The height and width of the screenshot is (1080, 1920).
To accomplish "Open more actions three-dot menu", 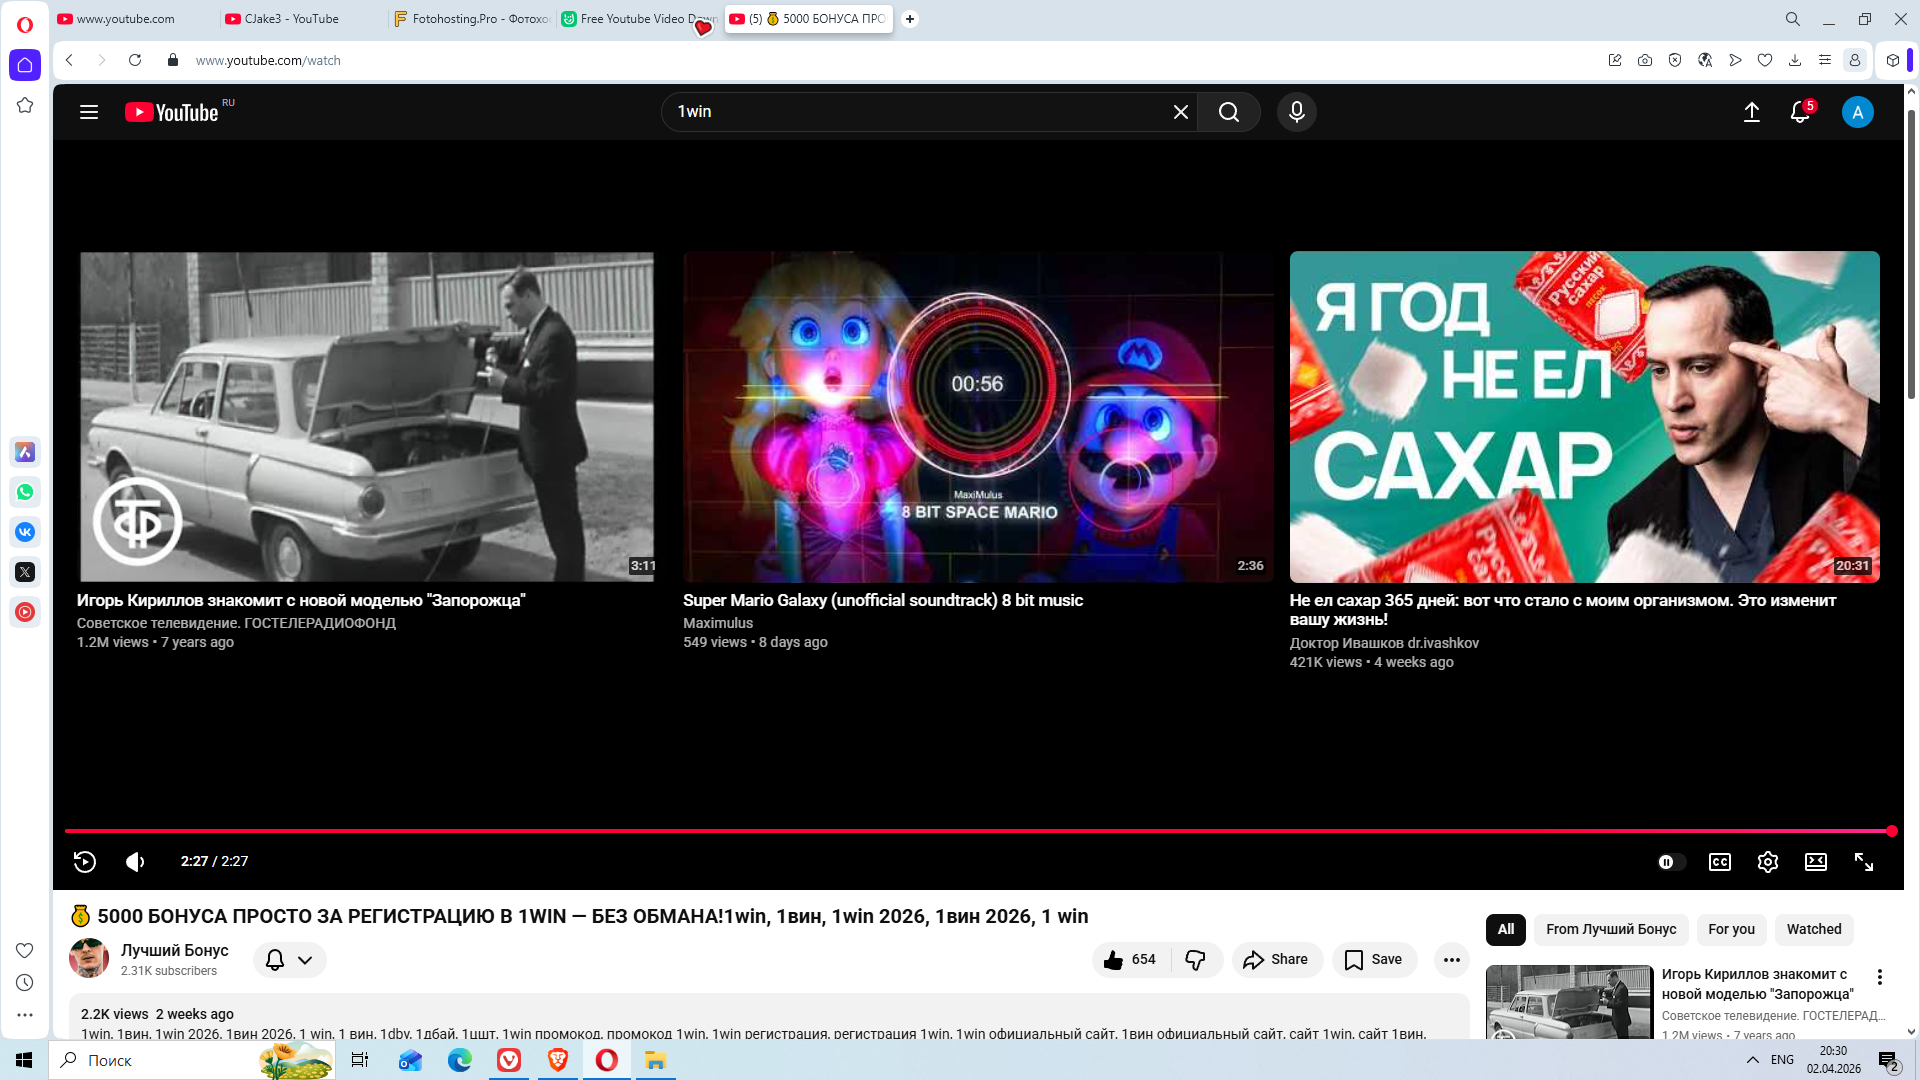I will coord(1451,960).
